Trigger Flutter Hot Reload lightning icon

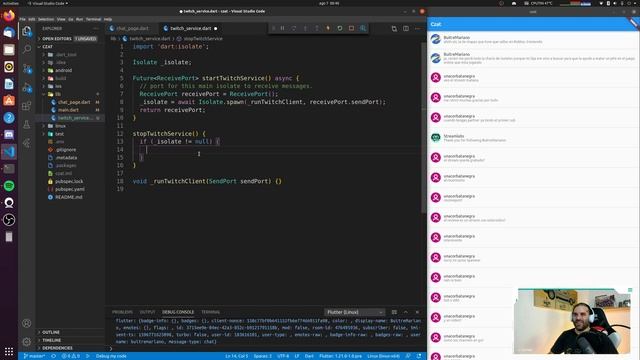pyautogui.click(x=328, y=28)
